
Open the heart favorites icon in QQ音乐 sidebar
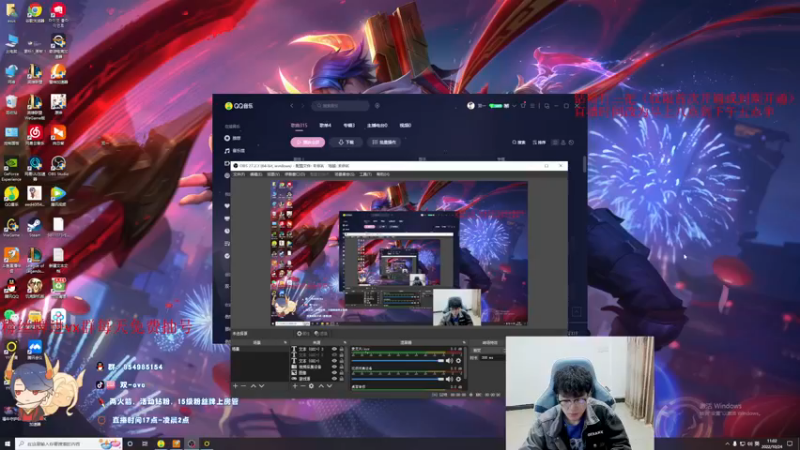tap(227, 206)
